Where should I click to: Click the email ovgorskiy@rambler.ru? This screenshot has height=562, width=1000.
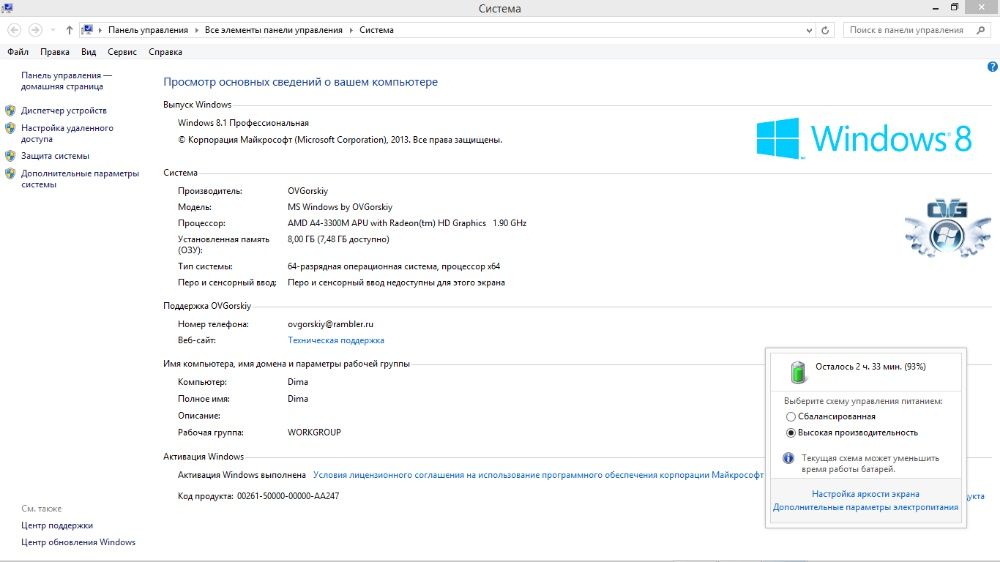click(x=330, y=324)
